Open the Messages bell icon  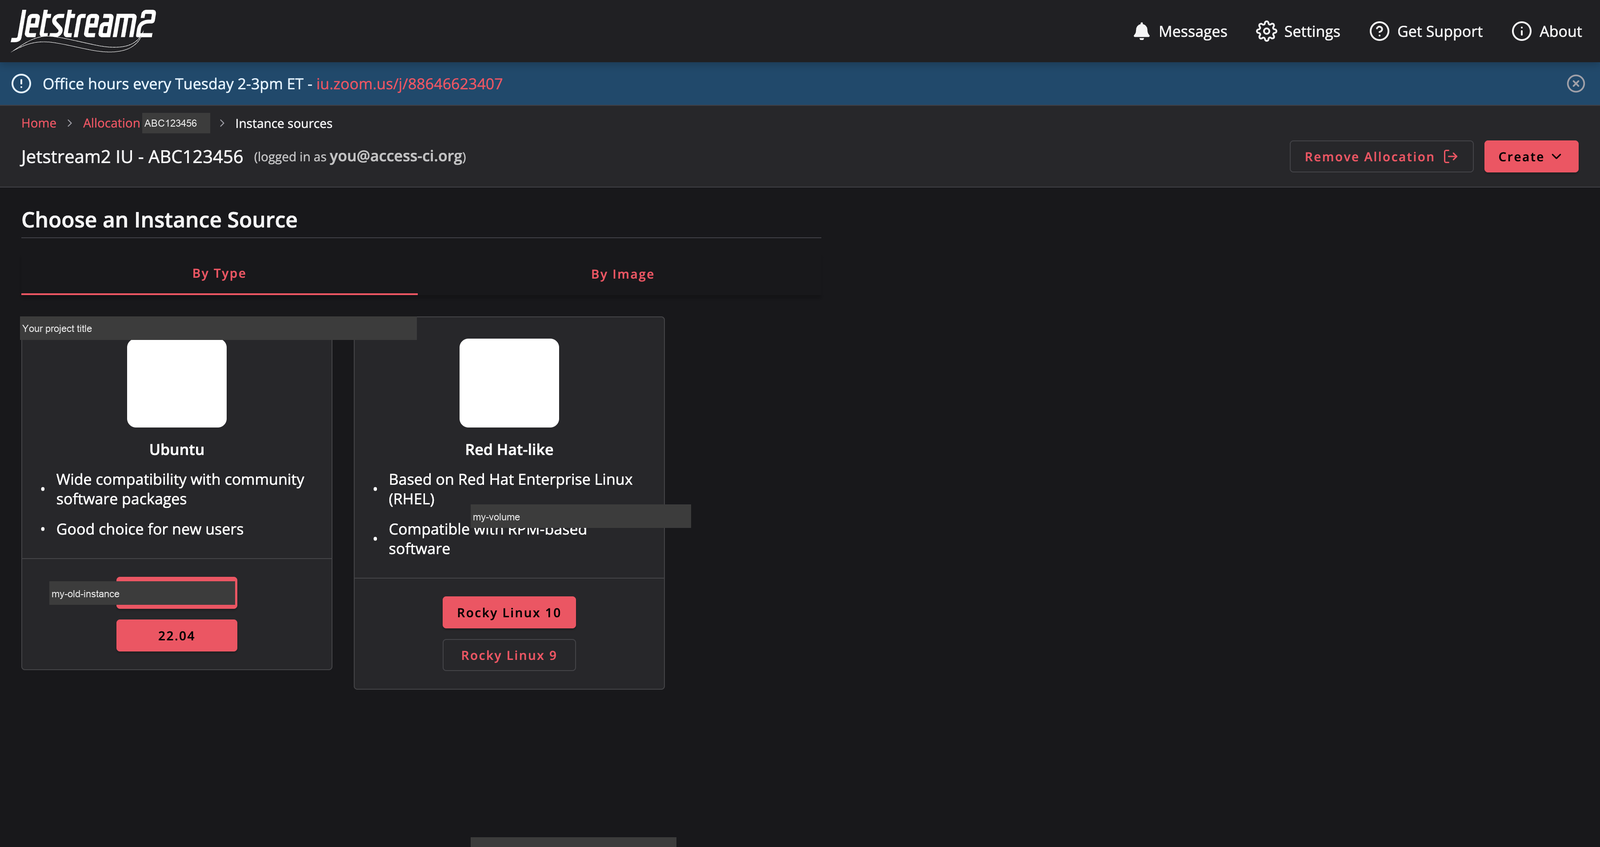click(1141, 31)
